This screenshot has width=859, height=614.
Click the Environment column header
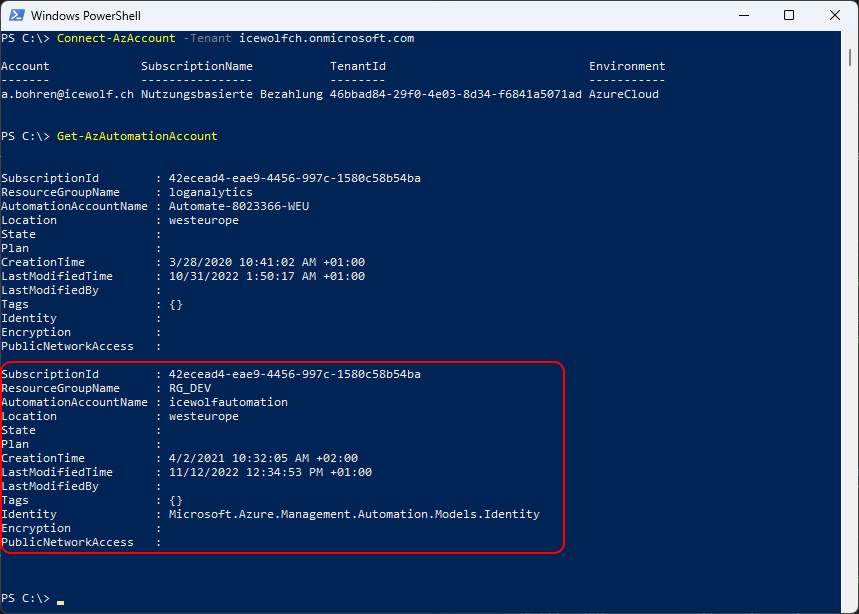pos(627,66)
